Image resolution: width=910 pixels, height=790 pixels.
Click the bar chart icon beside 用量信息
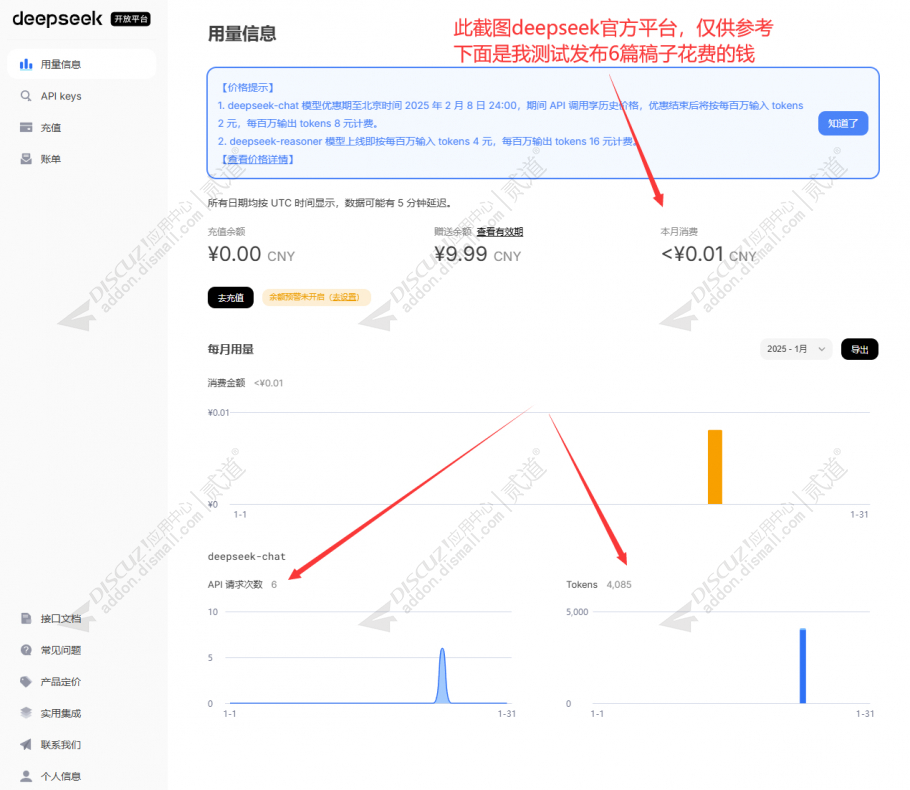tap(26, 64)
